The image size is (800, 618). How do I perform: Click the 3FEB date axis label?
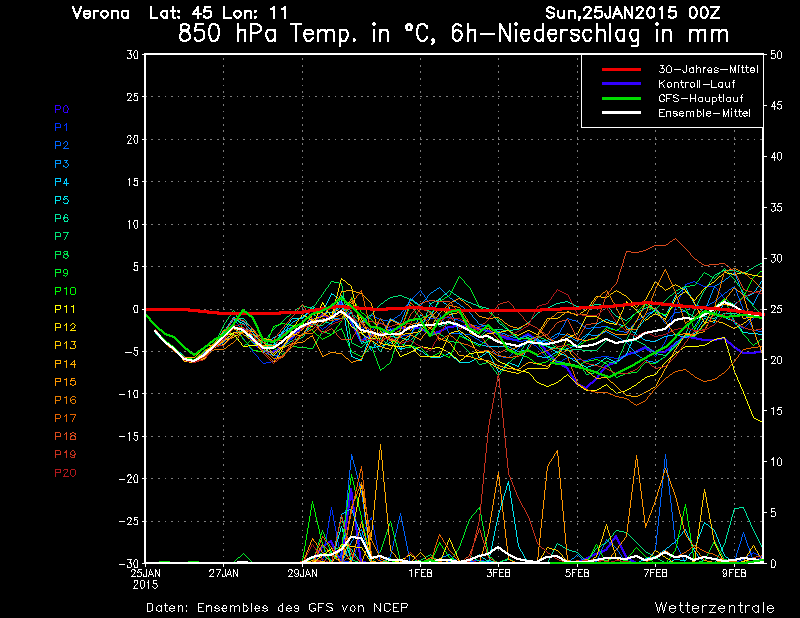click(x=498, y=574)
